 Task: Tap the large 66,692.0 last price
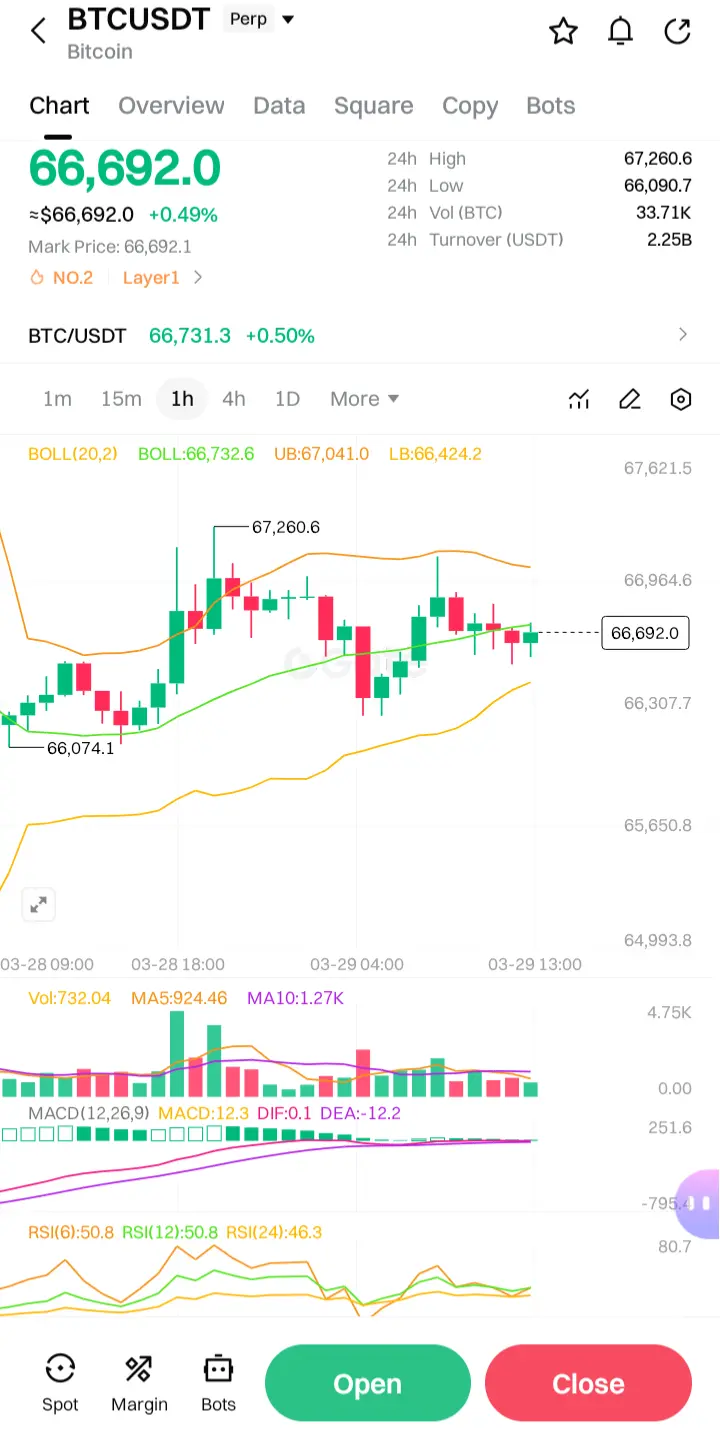pyautogui.click(x=124, y=168)
